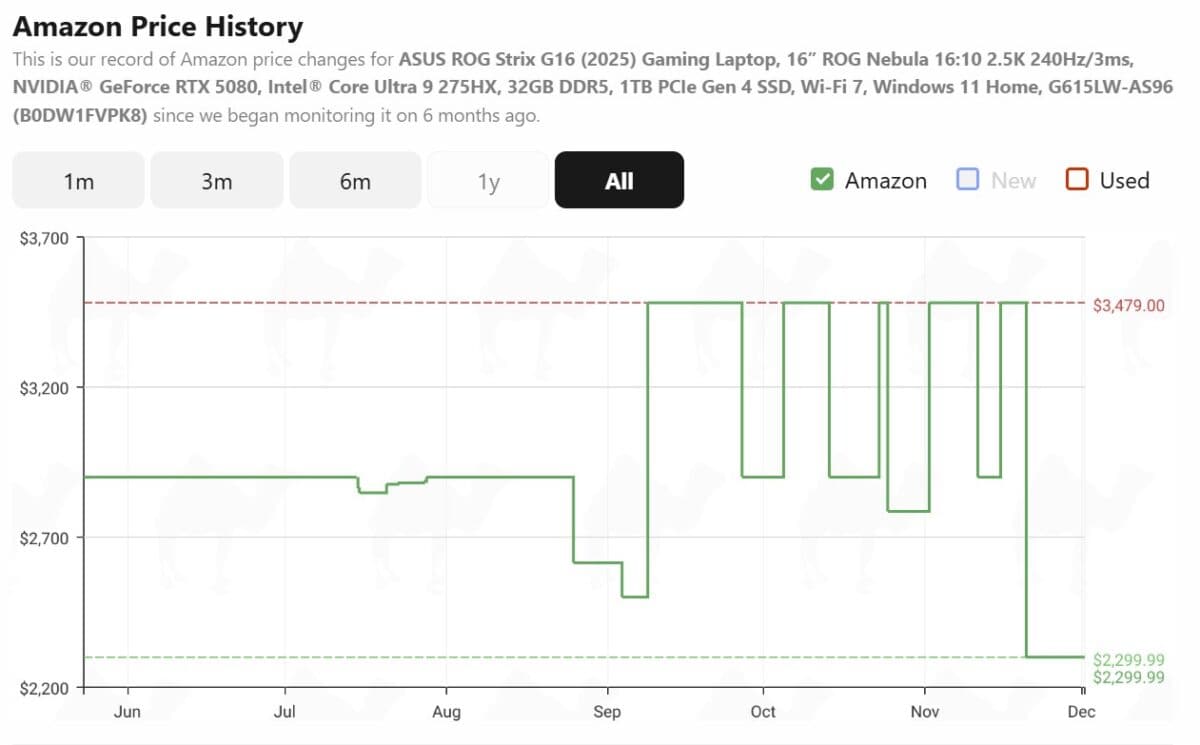Viewport: 1200px width, 745px height.
Task: Click the Dec label on the time axis
Action: (1081, 711)
